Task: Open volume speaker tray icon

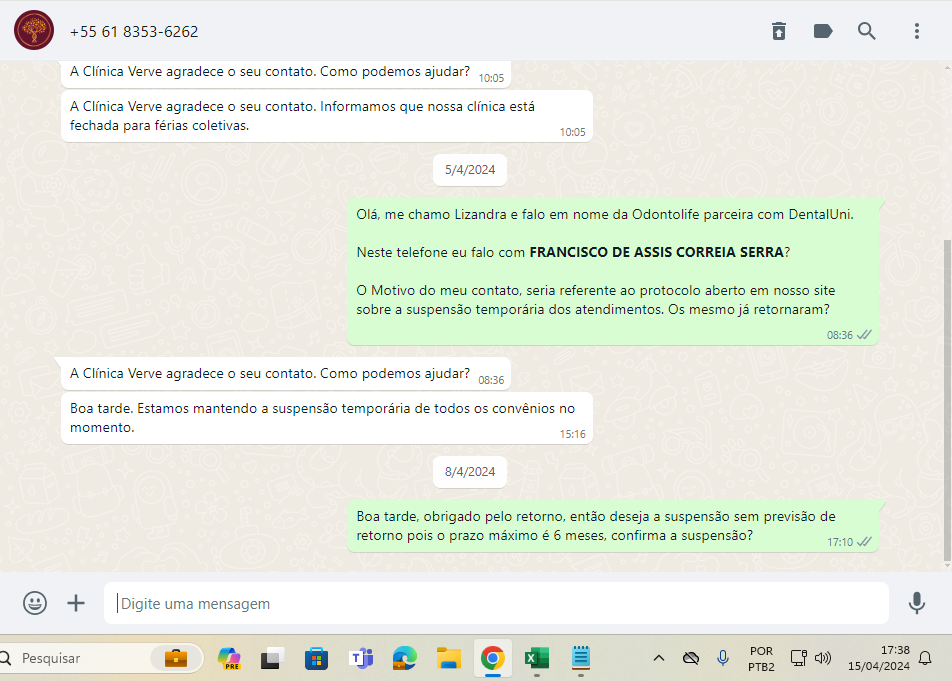Action: click(823, 658)
